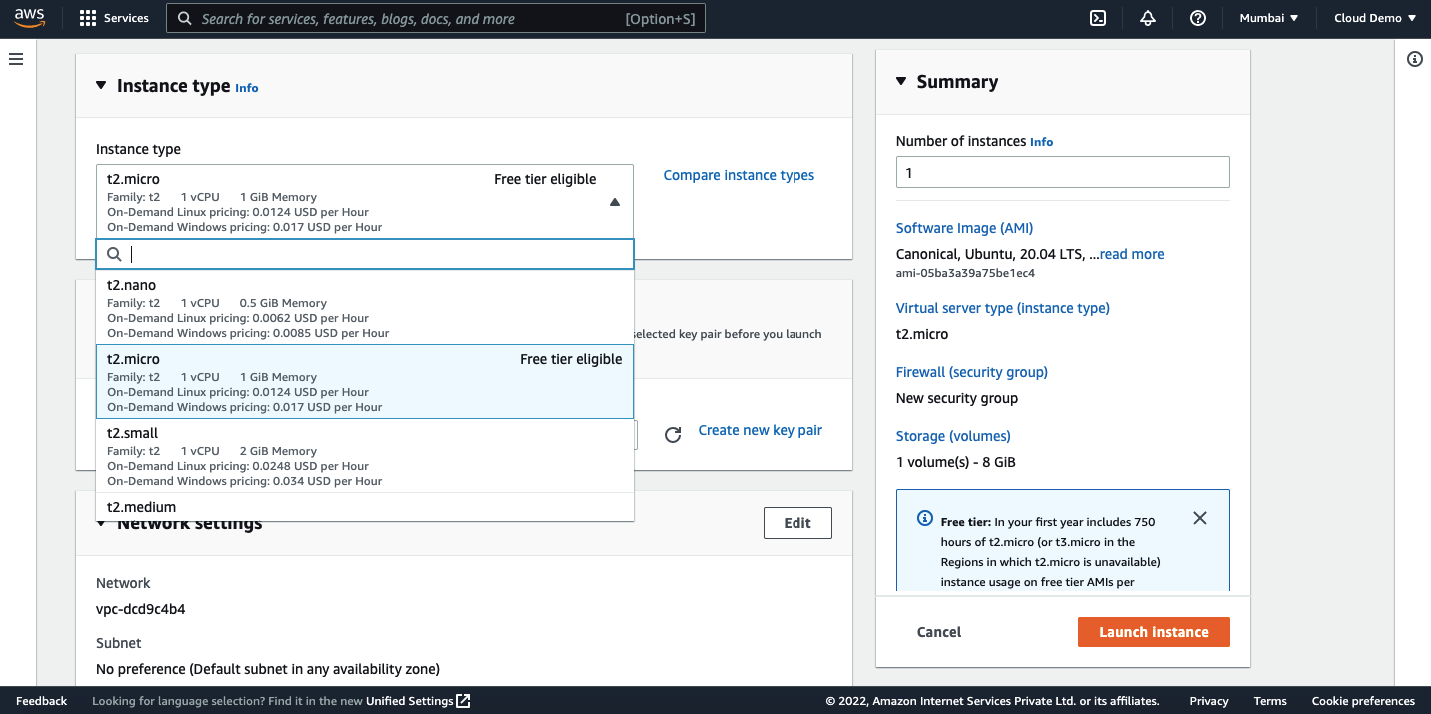
Task: Open the Mumbai region selector
Action: pos(1269,18)
